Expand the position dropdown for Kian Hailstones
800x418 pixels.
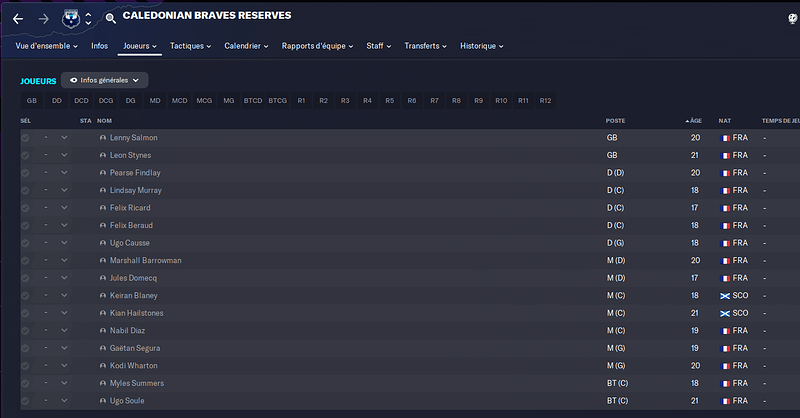(64, 313)
